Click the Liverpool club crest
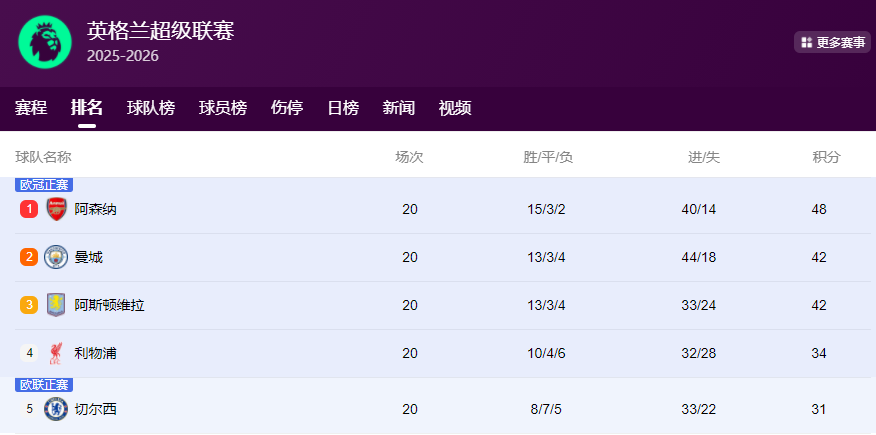 click(x=56, y=353)
